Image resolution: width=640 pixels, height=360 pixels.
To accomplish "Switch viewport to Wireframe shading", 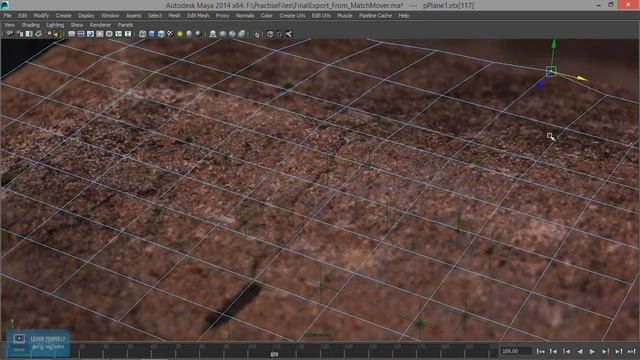I will (x=142, y=34).
